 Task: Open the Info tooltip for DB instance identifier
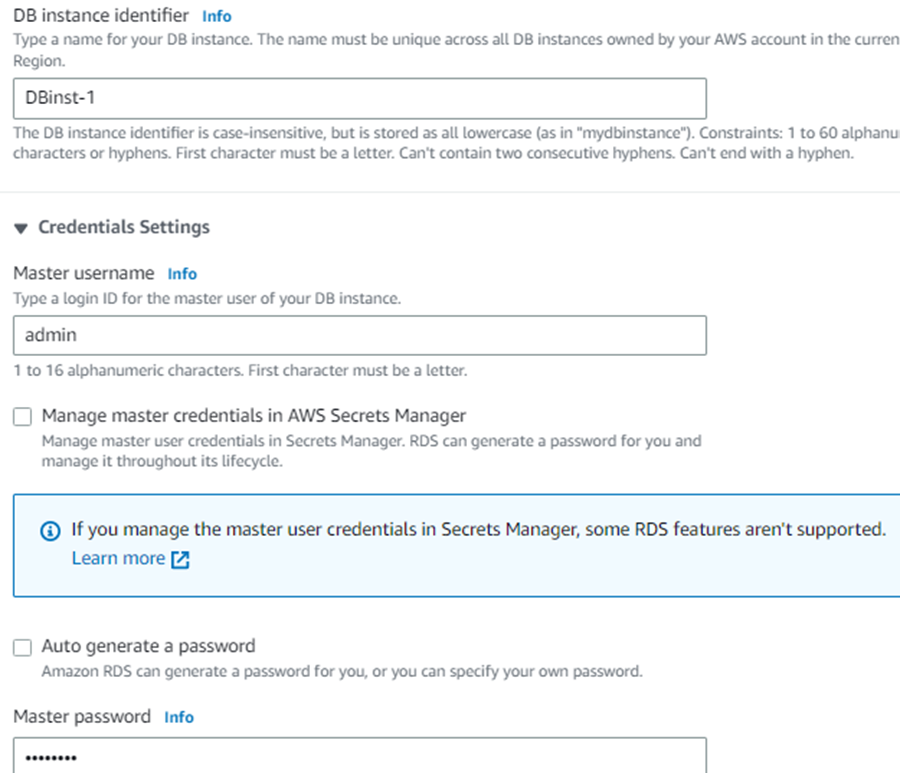[216, 15]
